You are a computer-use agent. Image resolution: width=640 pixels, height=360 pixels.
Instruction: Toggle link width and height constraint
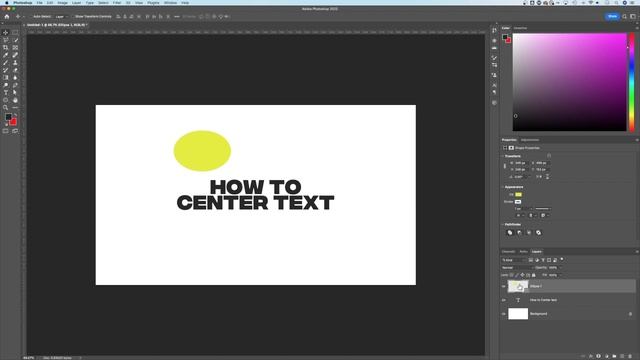click(505, 166)
